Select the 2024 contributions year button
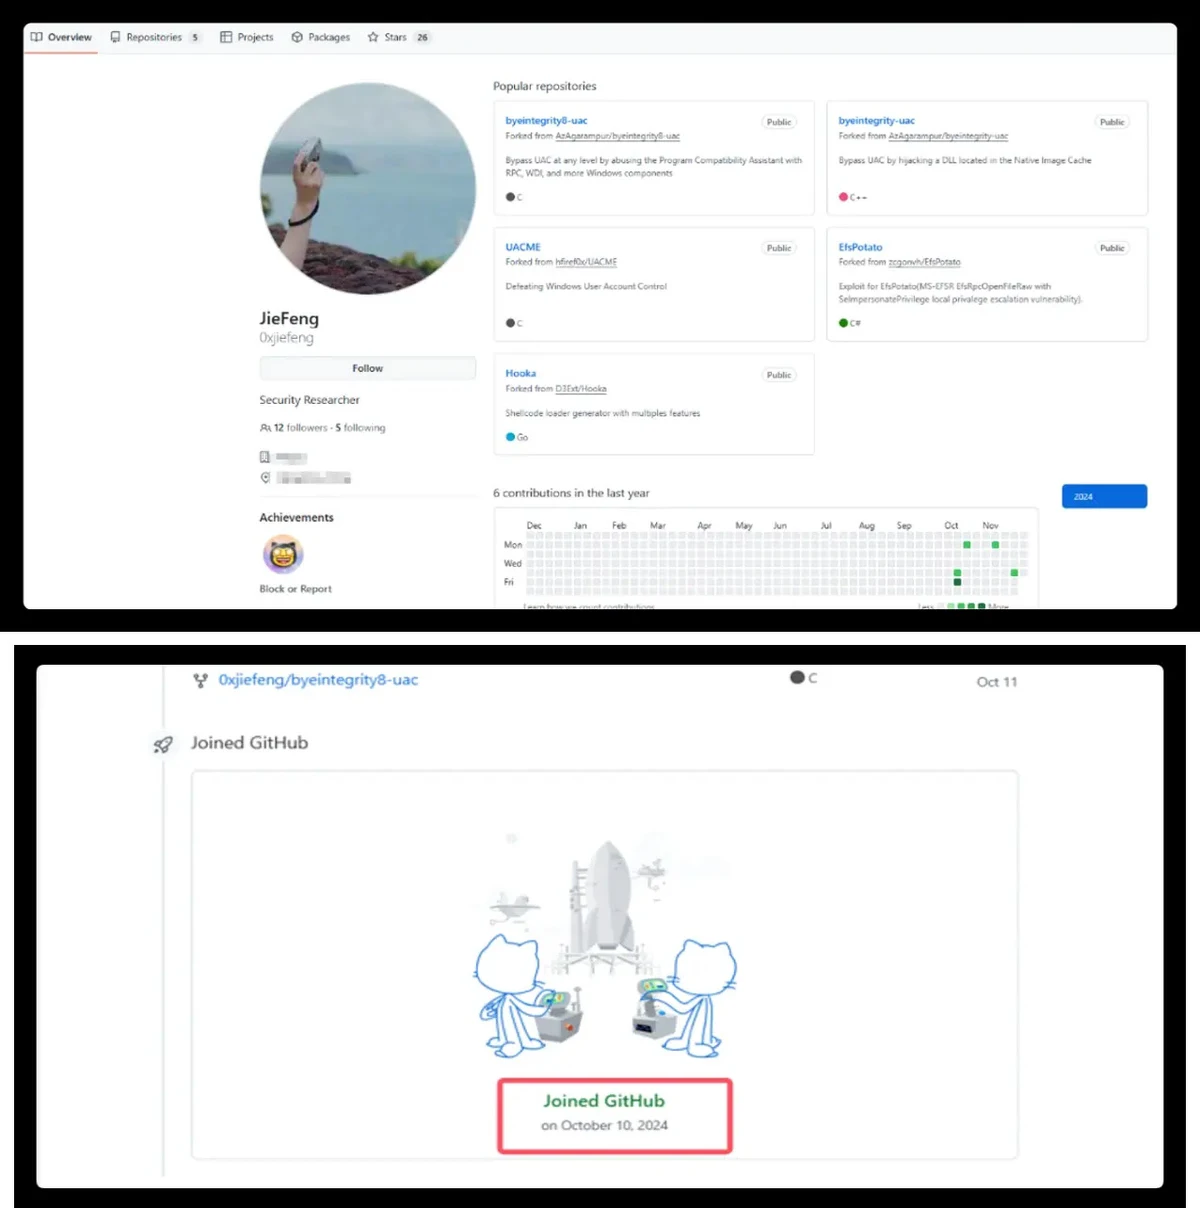Screen dimensions: 1200x1208 pos(1103,496)
